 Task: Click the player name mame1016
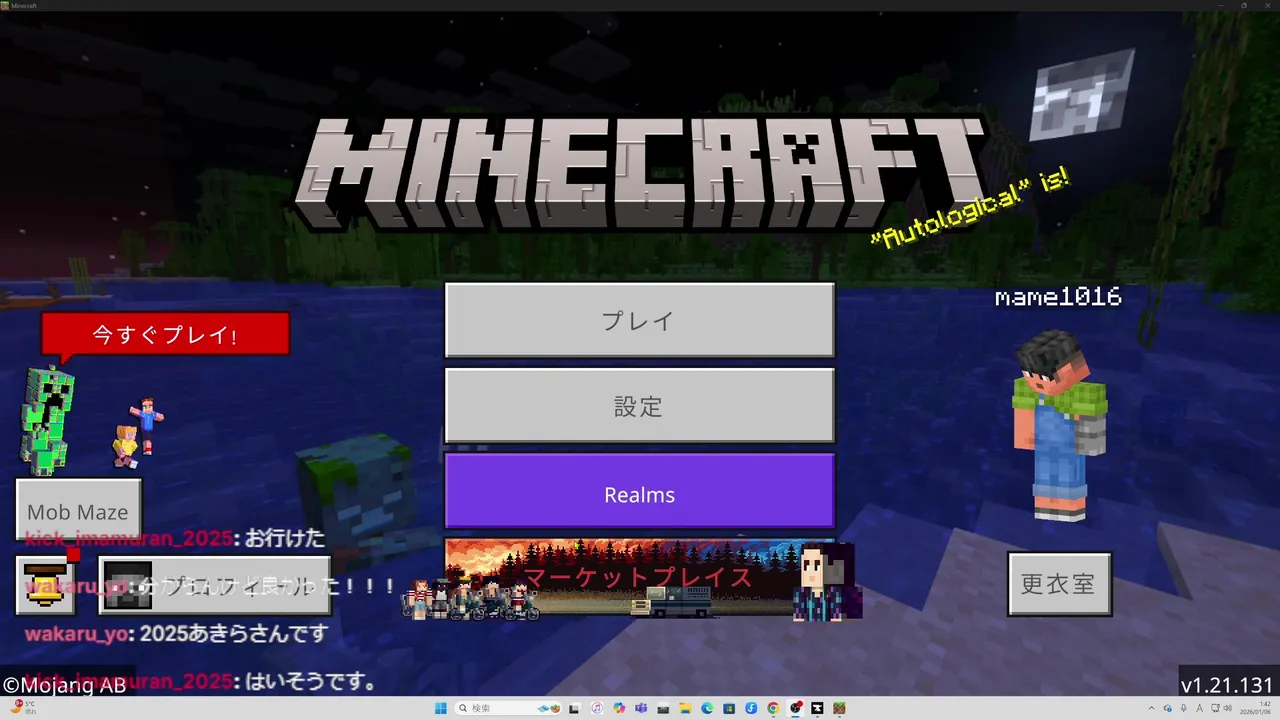1058,297
